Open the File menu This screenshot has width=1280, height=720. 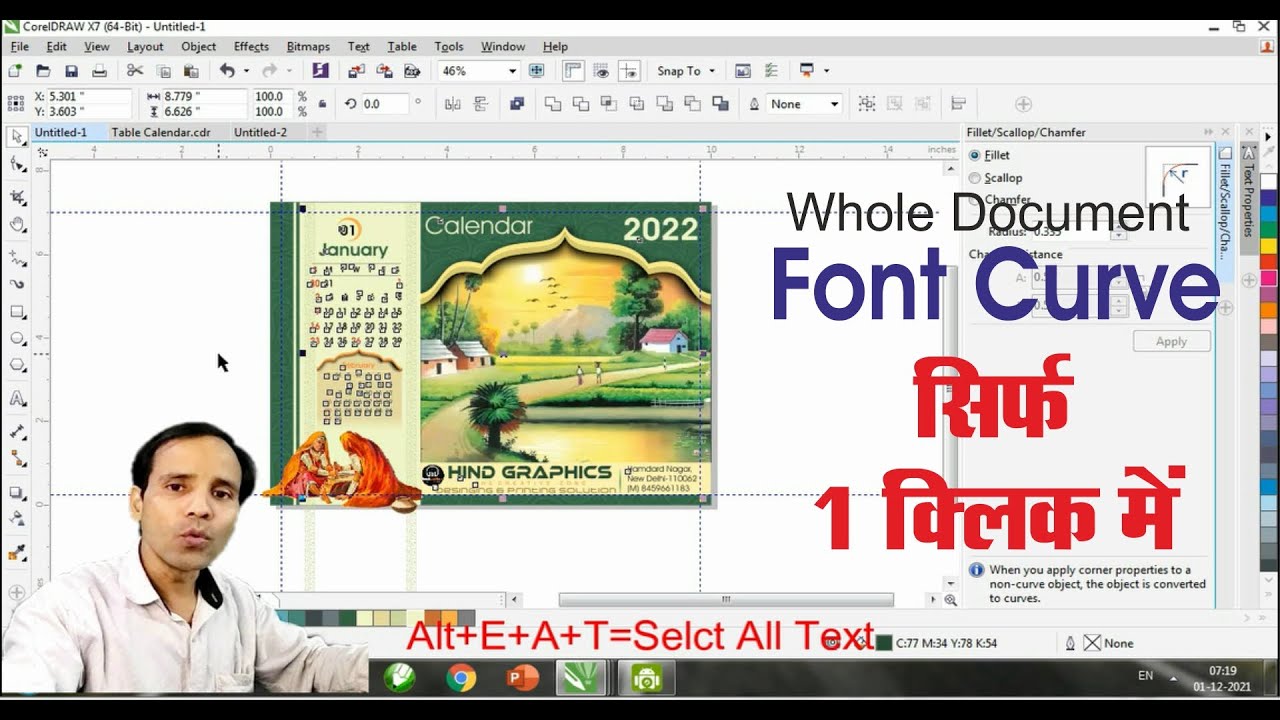19,46
